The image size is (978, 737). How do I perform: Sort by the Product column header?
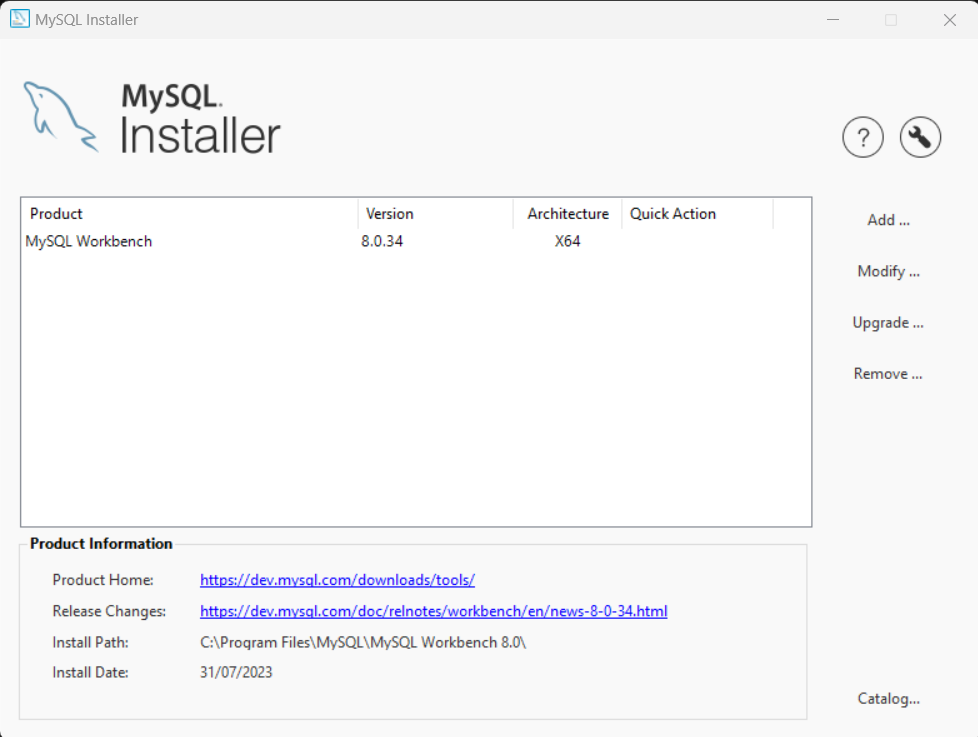point(190,214)
